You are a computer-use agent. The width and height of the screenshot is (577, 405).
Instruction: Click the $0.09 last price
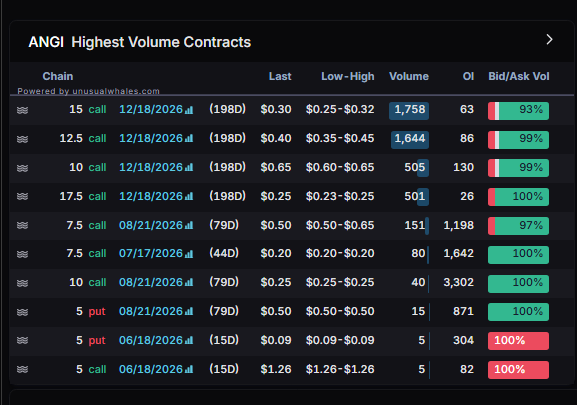coord(276,340)
